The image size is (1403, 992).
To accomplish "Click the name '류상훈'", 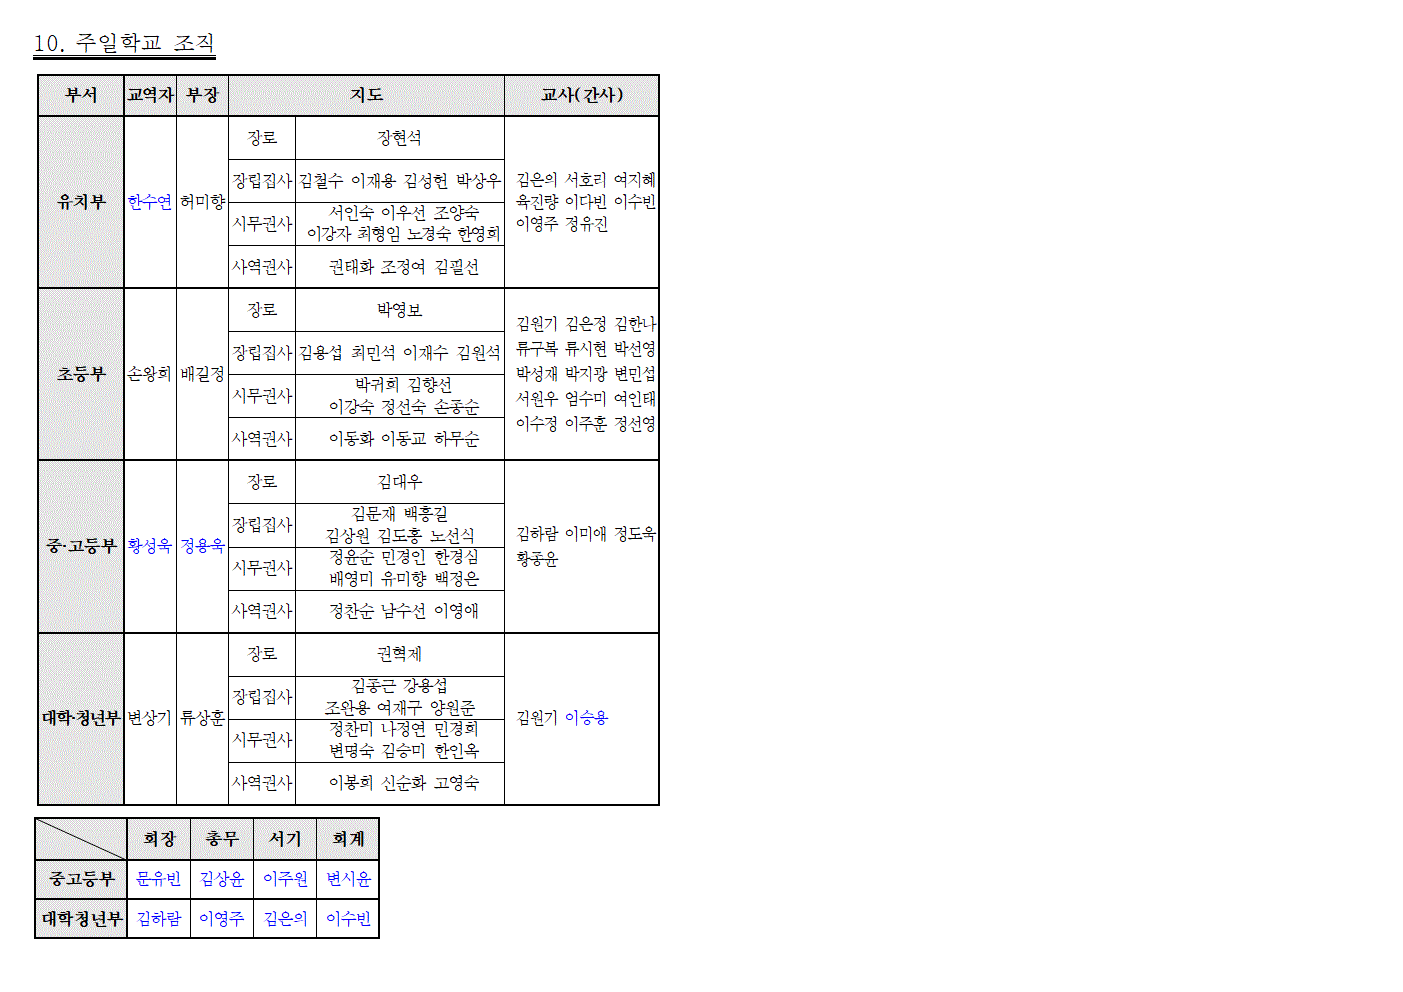I will pyautogui.click(x=202, y=718).
